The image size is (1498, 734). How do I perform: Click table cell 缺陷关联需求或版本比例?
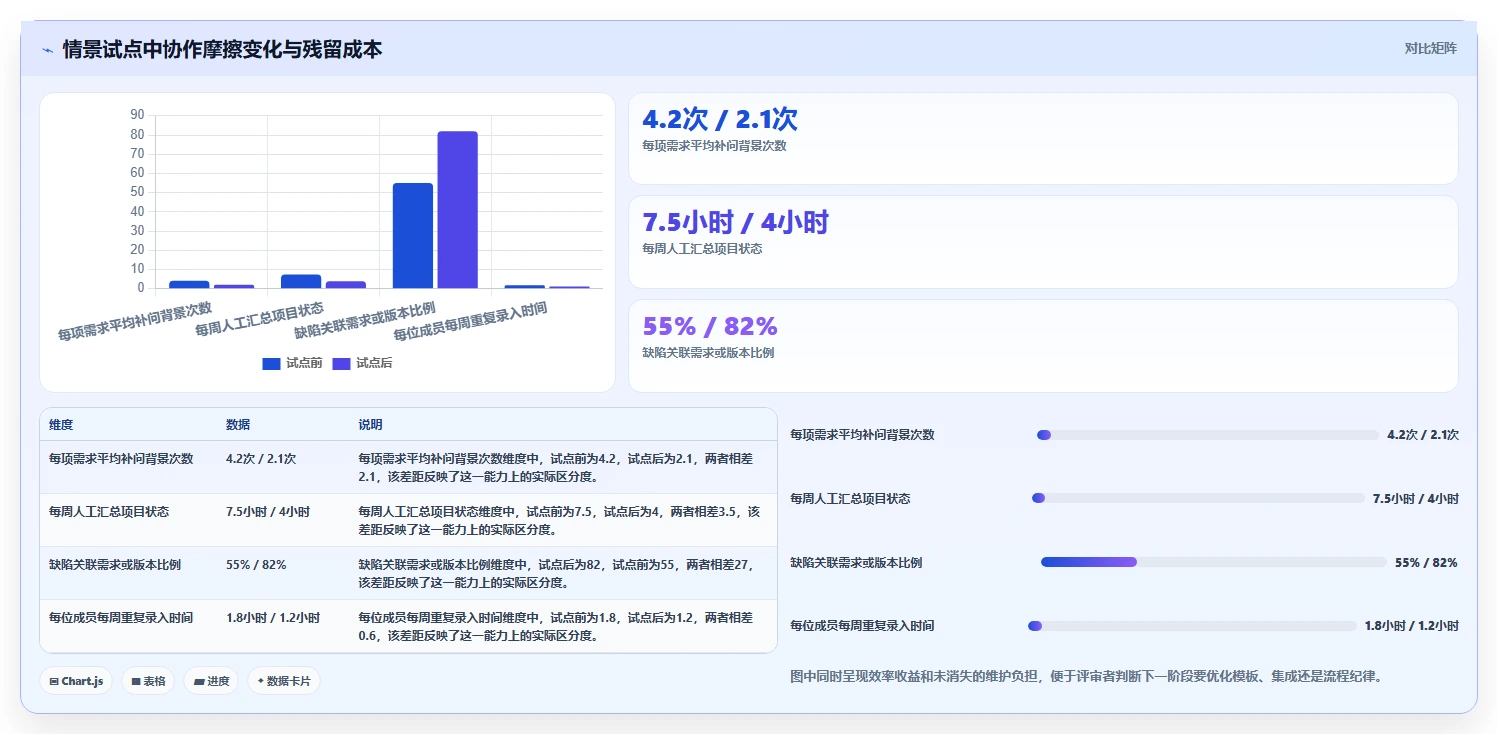coord(115,565)
